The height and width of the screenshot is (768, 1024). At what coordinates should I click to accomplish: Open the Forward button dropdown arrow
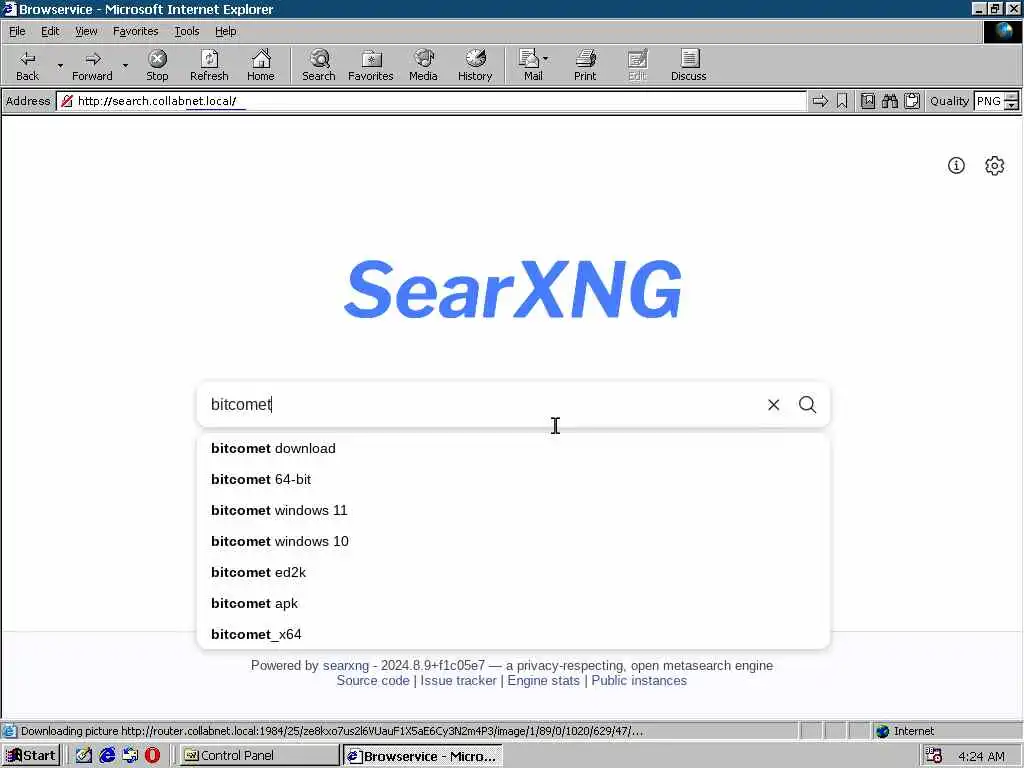pyautogui.click(x=125, y=65)
